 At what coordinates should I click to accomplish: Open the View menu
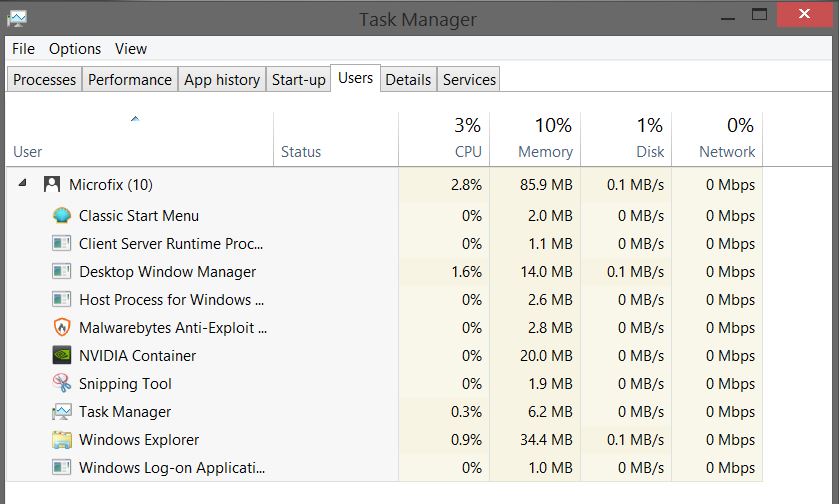(131, 49)
